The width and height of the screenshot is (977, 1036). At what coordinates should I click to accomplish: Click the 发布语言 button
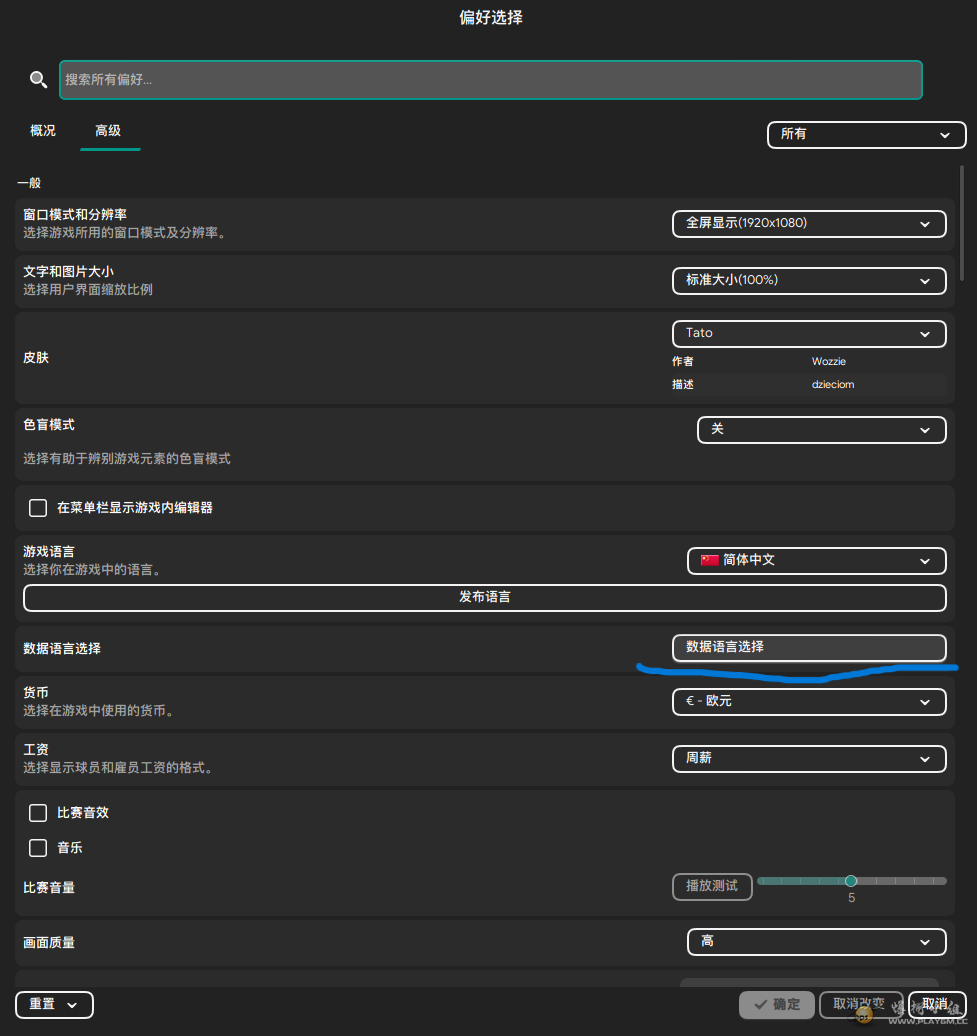coord(484,597)
